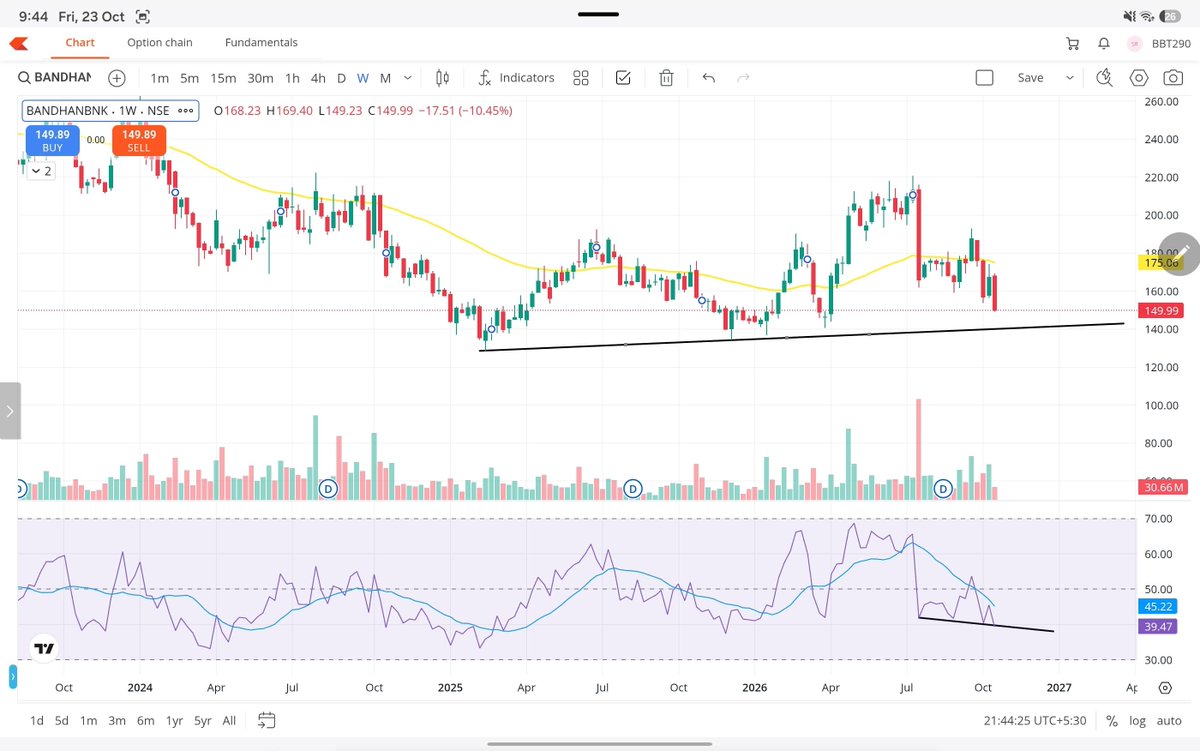Click the orange SELL 149.89 button
The image size is (1200, 751).
[139, 140]
